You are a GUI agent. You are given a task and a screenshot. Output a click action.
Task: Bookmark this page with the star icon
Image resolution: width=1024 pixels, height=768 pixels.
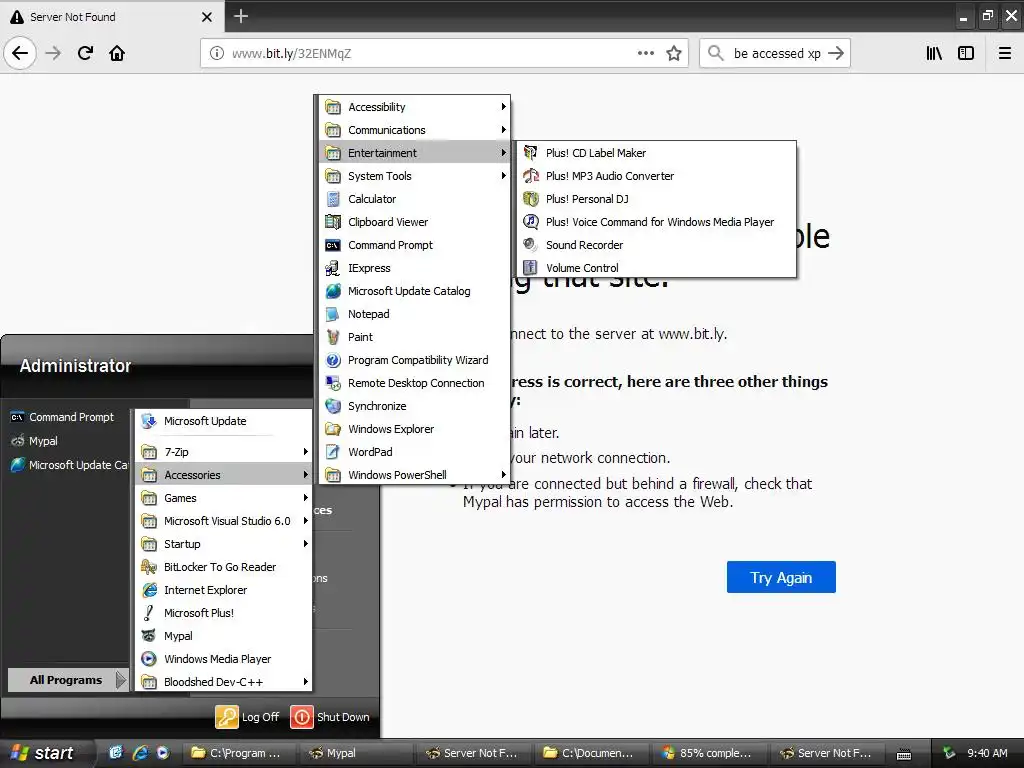pyautogui.click(x=674, y=53)
